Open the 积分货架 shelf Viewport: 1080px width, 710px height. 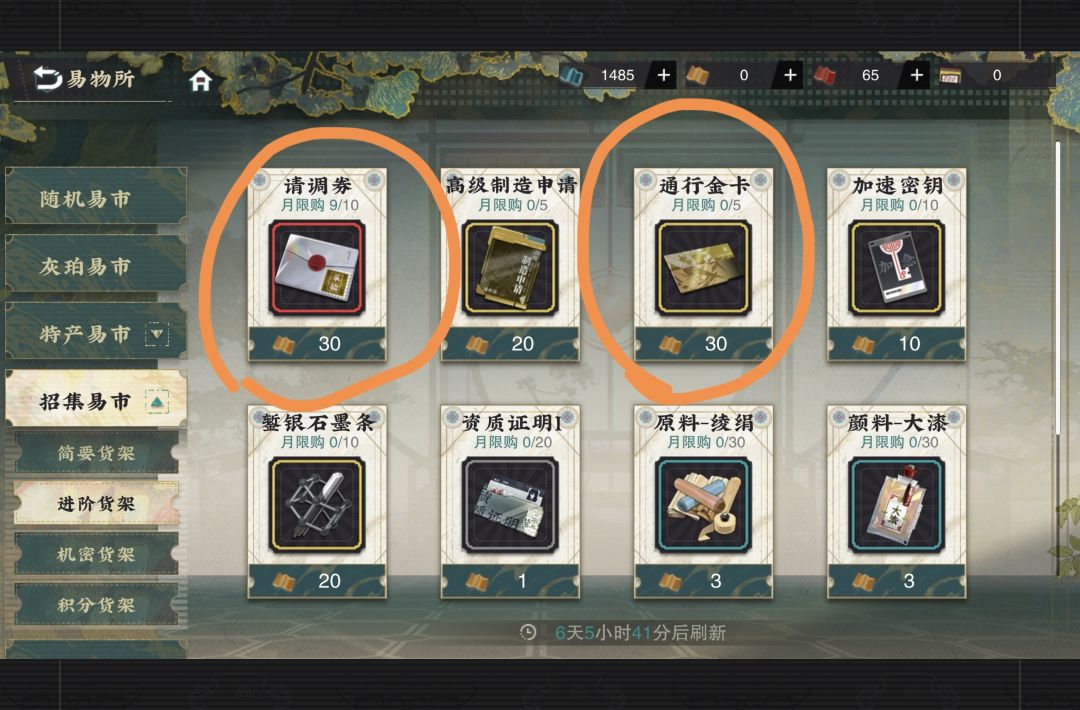[x=96, y=605]
